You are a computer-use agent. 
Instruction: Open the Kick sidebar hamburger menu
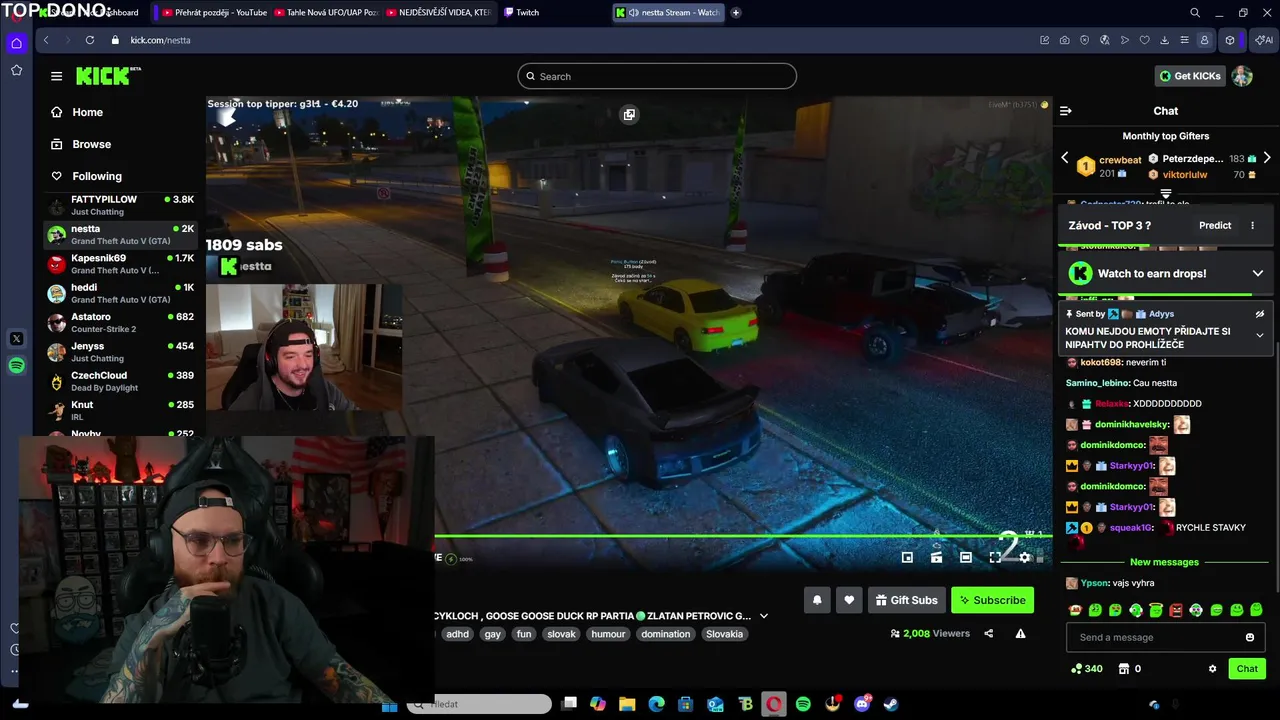[x=56, y=76]
